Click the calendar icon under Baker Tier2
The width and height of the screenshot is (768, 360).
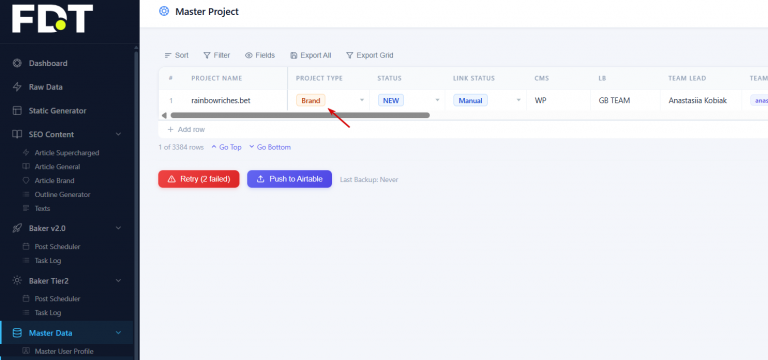26,299
